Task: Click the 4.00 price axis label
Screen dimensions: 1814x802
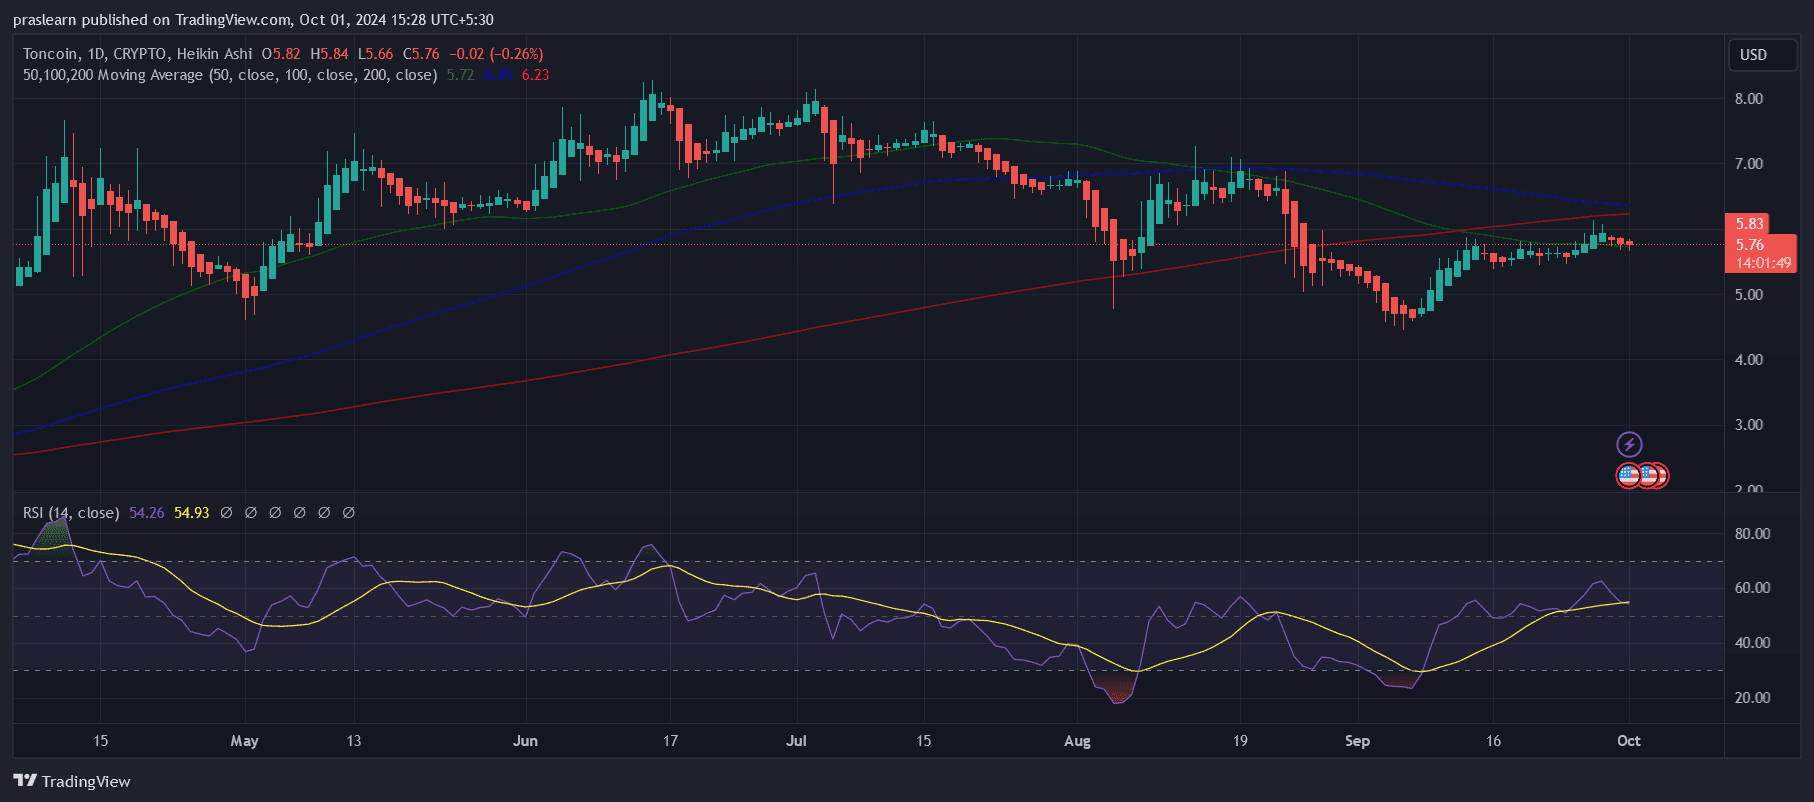Action: pyautogui.click(x=1749, y=360)
